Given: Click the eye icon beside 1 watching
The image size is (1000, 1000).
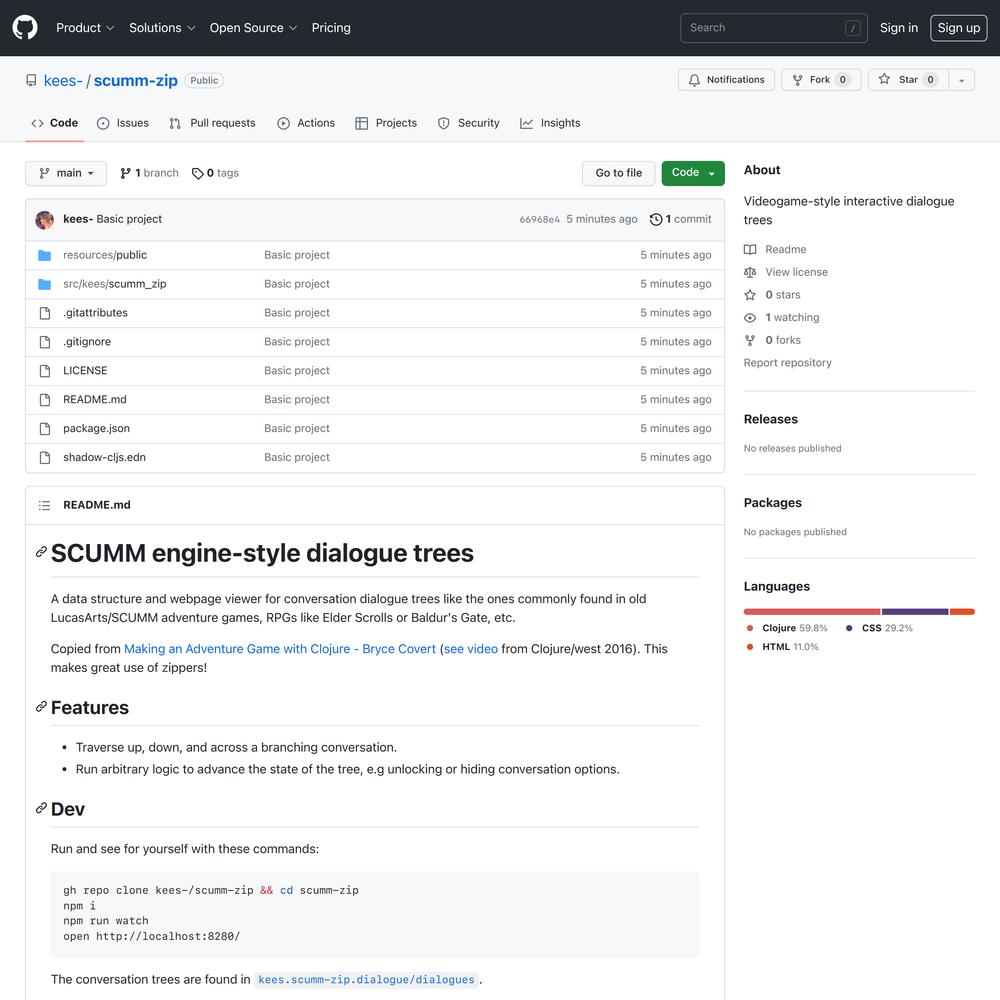Looking at the screenshot, I should [x=750, y=318].
